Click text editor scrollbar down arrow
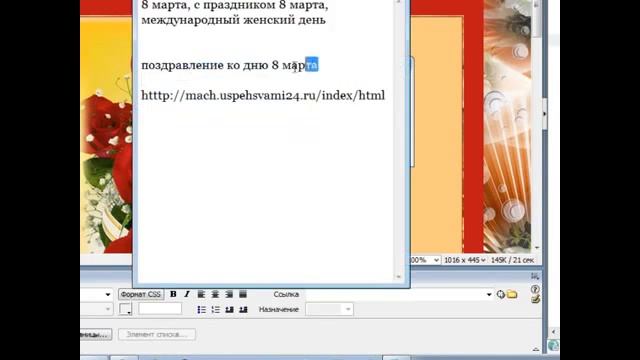 (398, 277)
